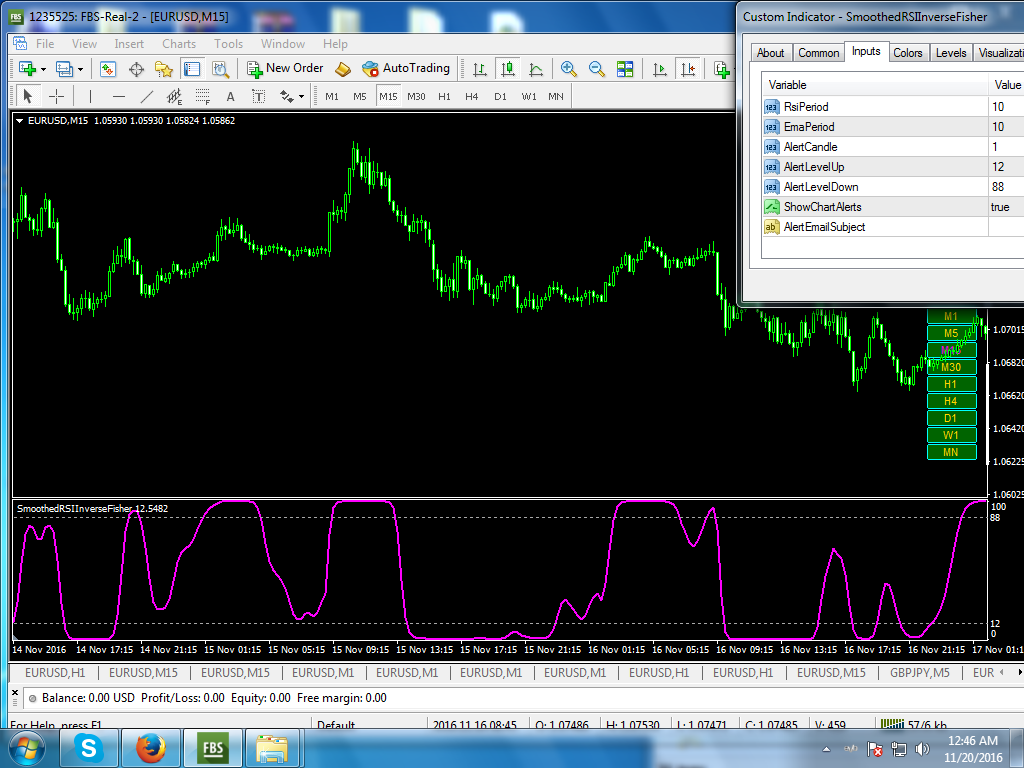The image size is (1024, 768).
Task: Click the green W1 button on the chart
Action: pos(952,435)
